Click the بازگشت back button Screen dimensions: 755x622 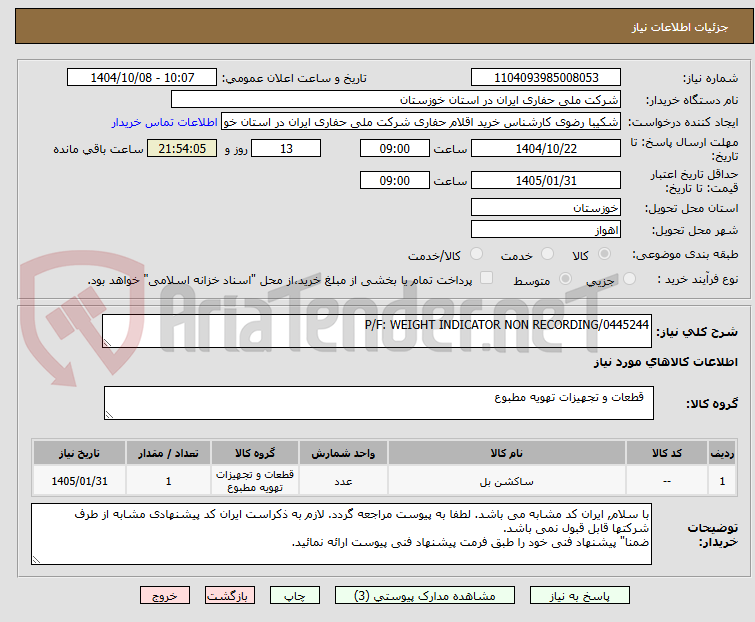click(230, 596)
